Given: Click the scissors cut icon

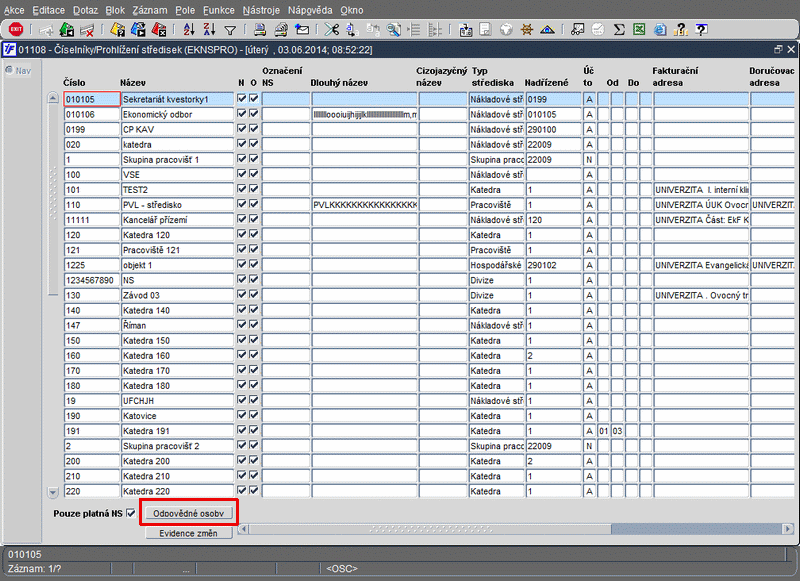Looking at the screenshot, I should point(332,30).
